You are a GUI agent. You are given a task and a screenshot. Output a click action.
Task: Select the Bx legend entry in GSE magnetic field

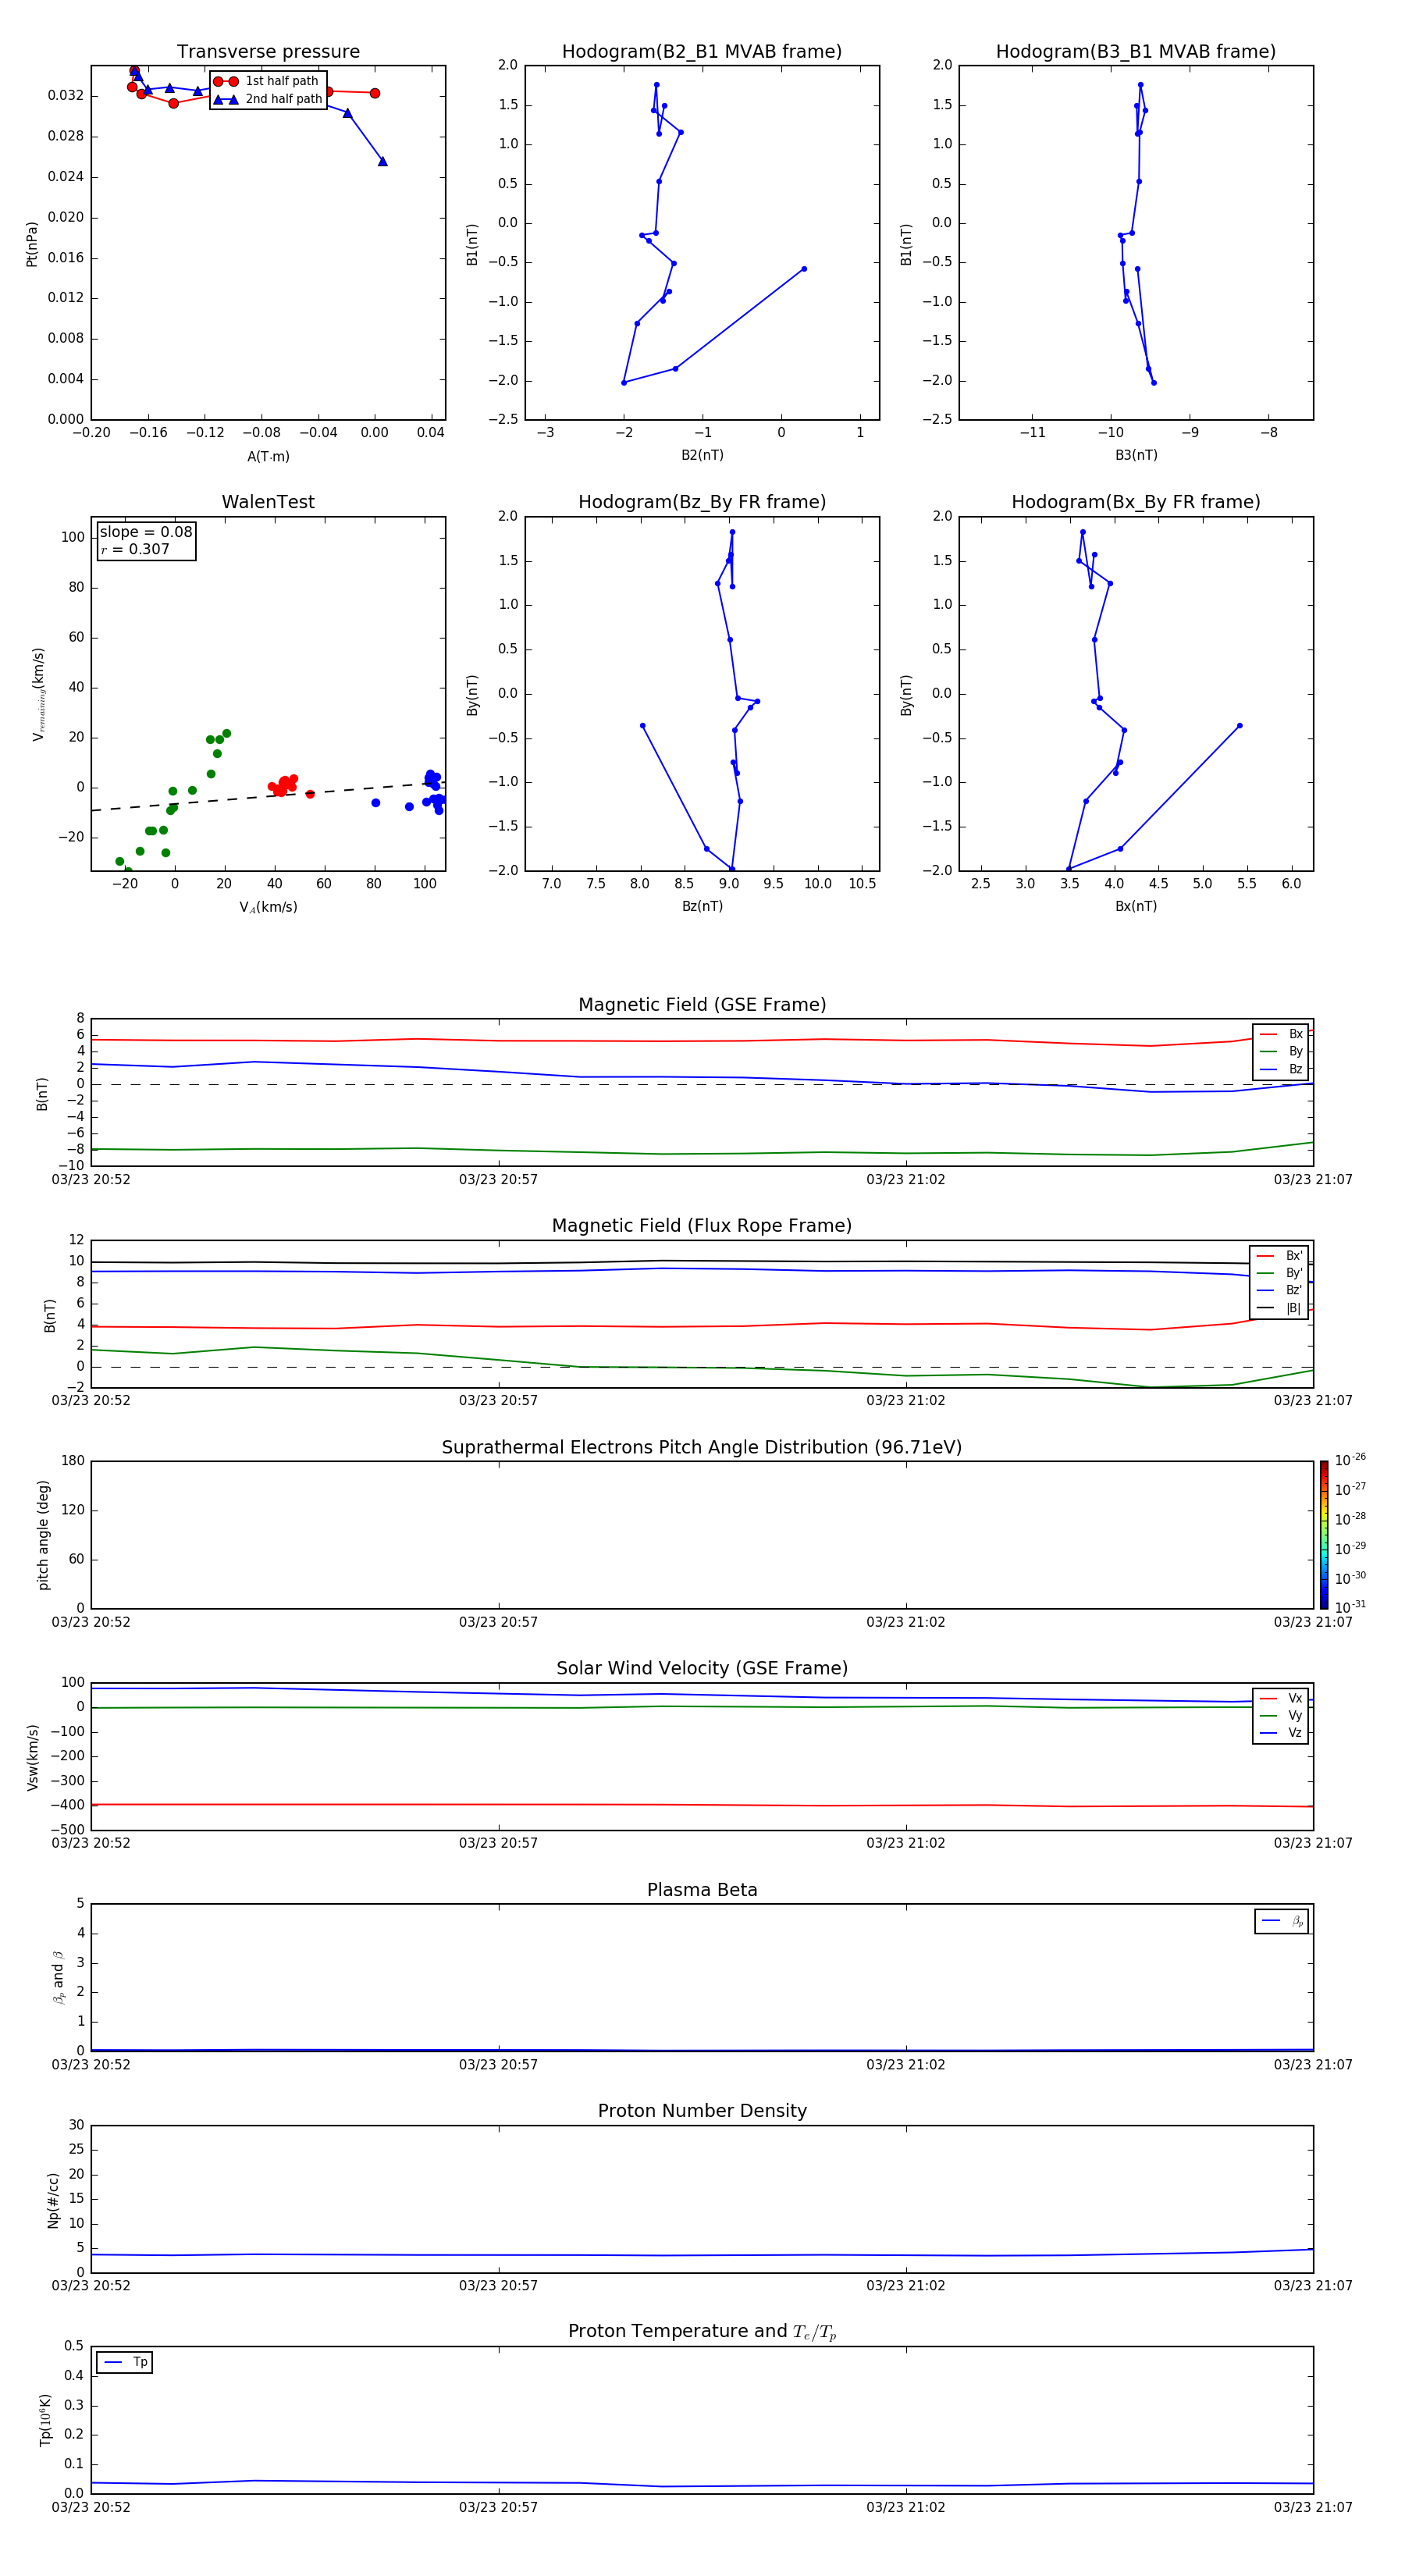(x=1281, y=1034)
